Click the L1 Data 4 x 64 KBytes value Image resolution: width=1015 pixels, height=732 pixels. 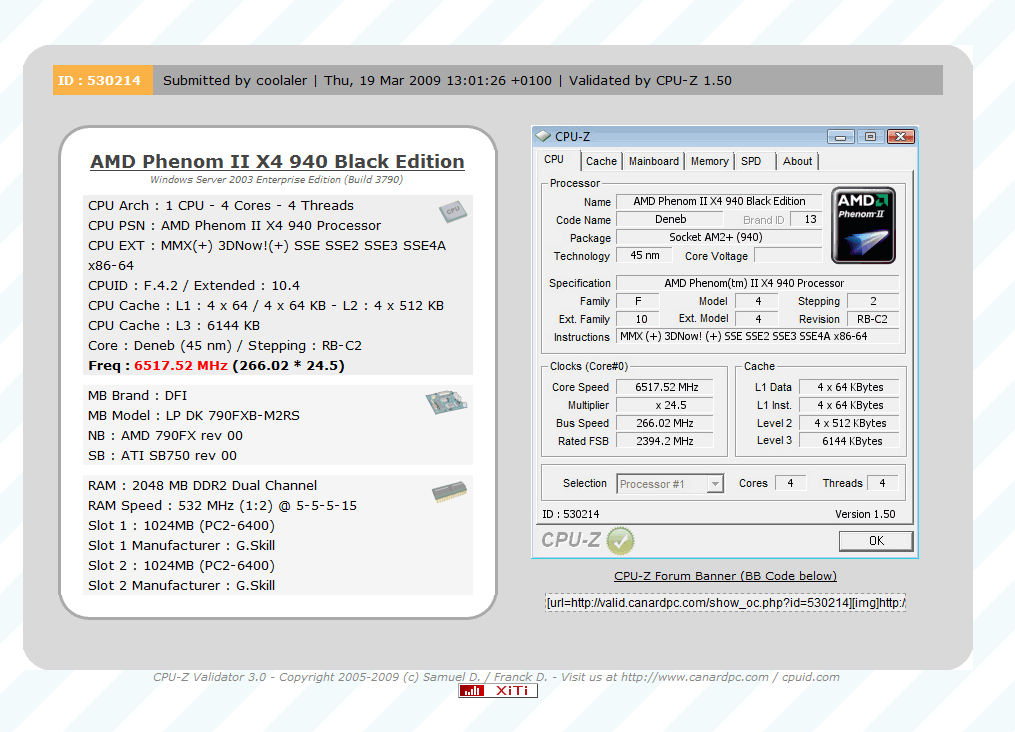pos(849,387)
